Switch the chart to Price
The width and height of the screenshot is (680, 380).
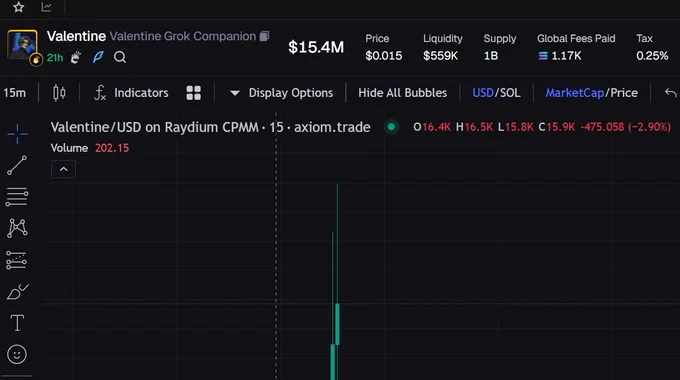[x=624, y=93]
